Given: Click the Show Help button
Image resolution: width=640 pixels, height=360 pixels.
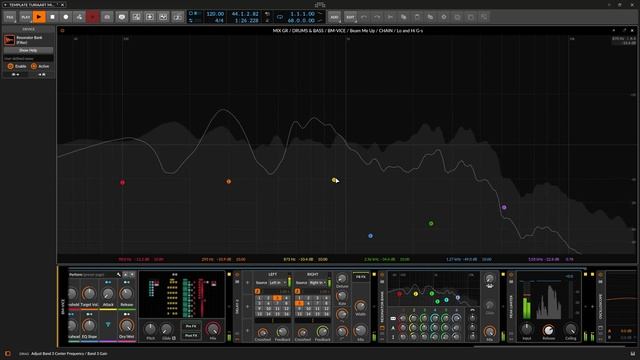Looking at the screenshot, I should point(28,50).
